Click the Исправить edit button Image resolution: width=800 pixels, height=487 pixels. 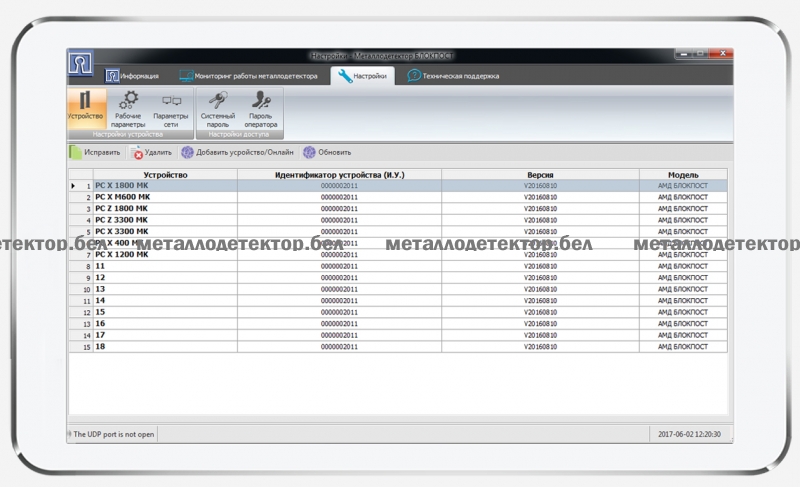coord(95,153)
